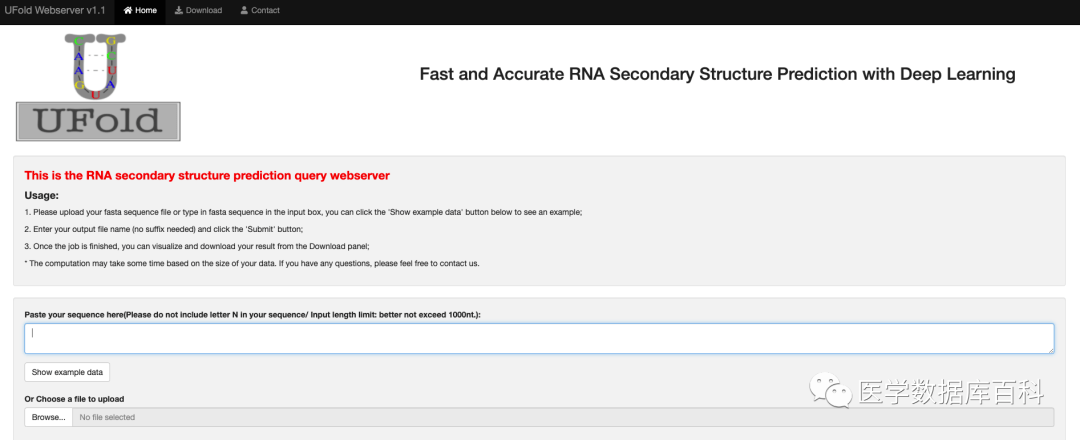Focus the sequence paste text area
Image resolution: width=1080 pixels, height=440 pixels.
(x=539, y=338)
